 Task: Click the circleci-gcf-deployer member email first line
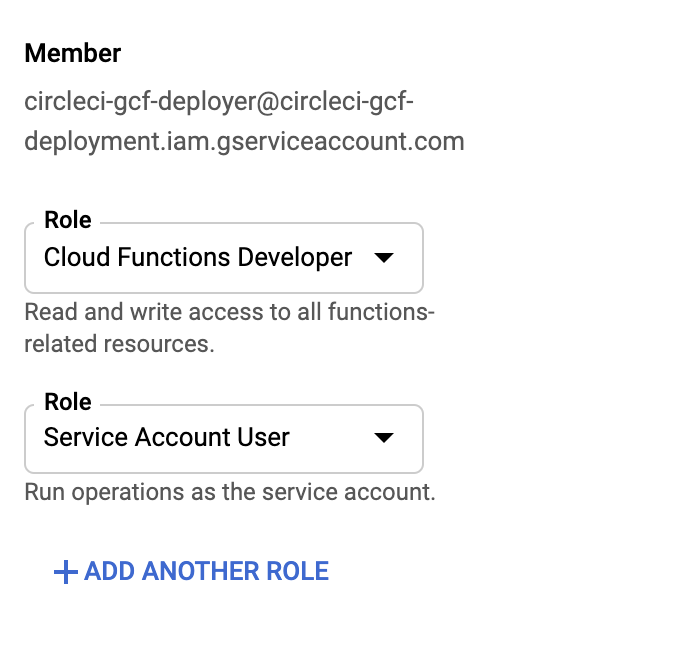[219, 103]
